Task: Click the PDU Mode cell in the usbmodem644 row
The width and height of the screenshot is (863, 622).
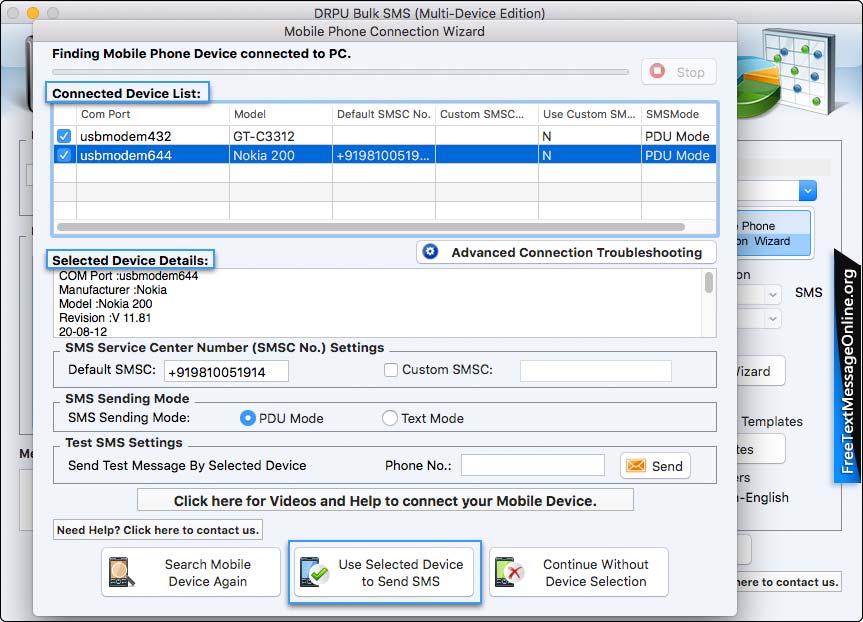Action: click(679, 155)
